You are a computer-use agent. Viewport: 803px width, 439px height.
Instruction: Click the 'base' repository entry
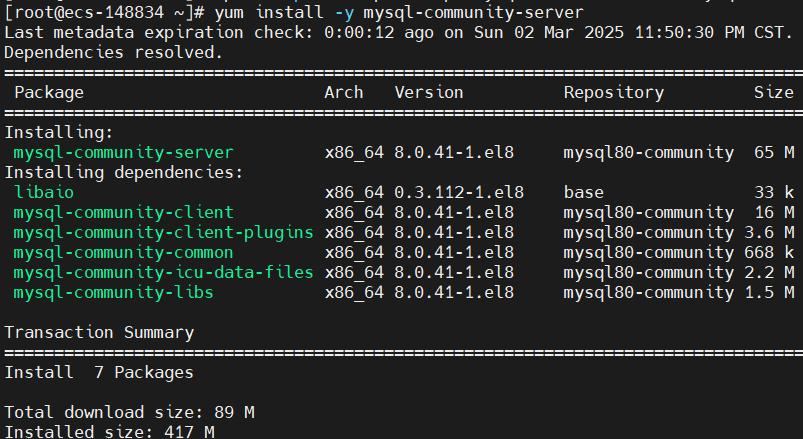583,192
